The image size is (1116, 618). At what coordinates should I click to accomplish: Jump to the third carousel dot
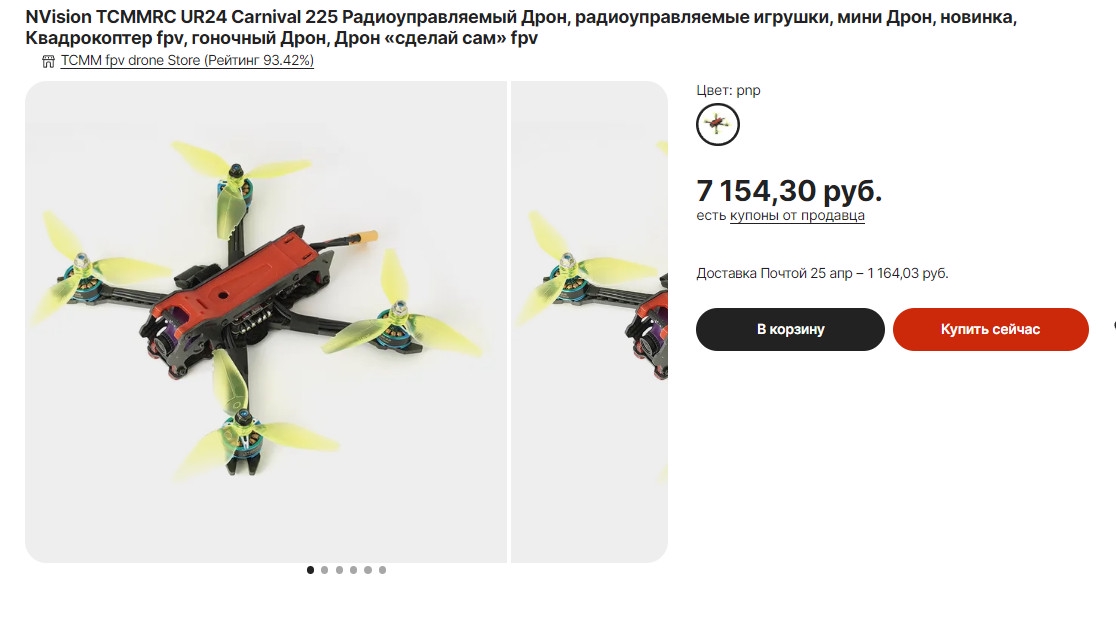coord(339,570)
